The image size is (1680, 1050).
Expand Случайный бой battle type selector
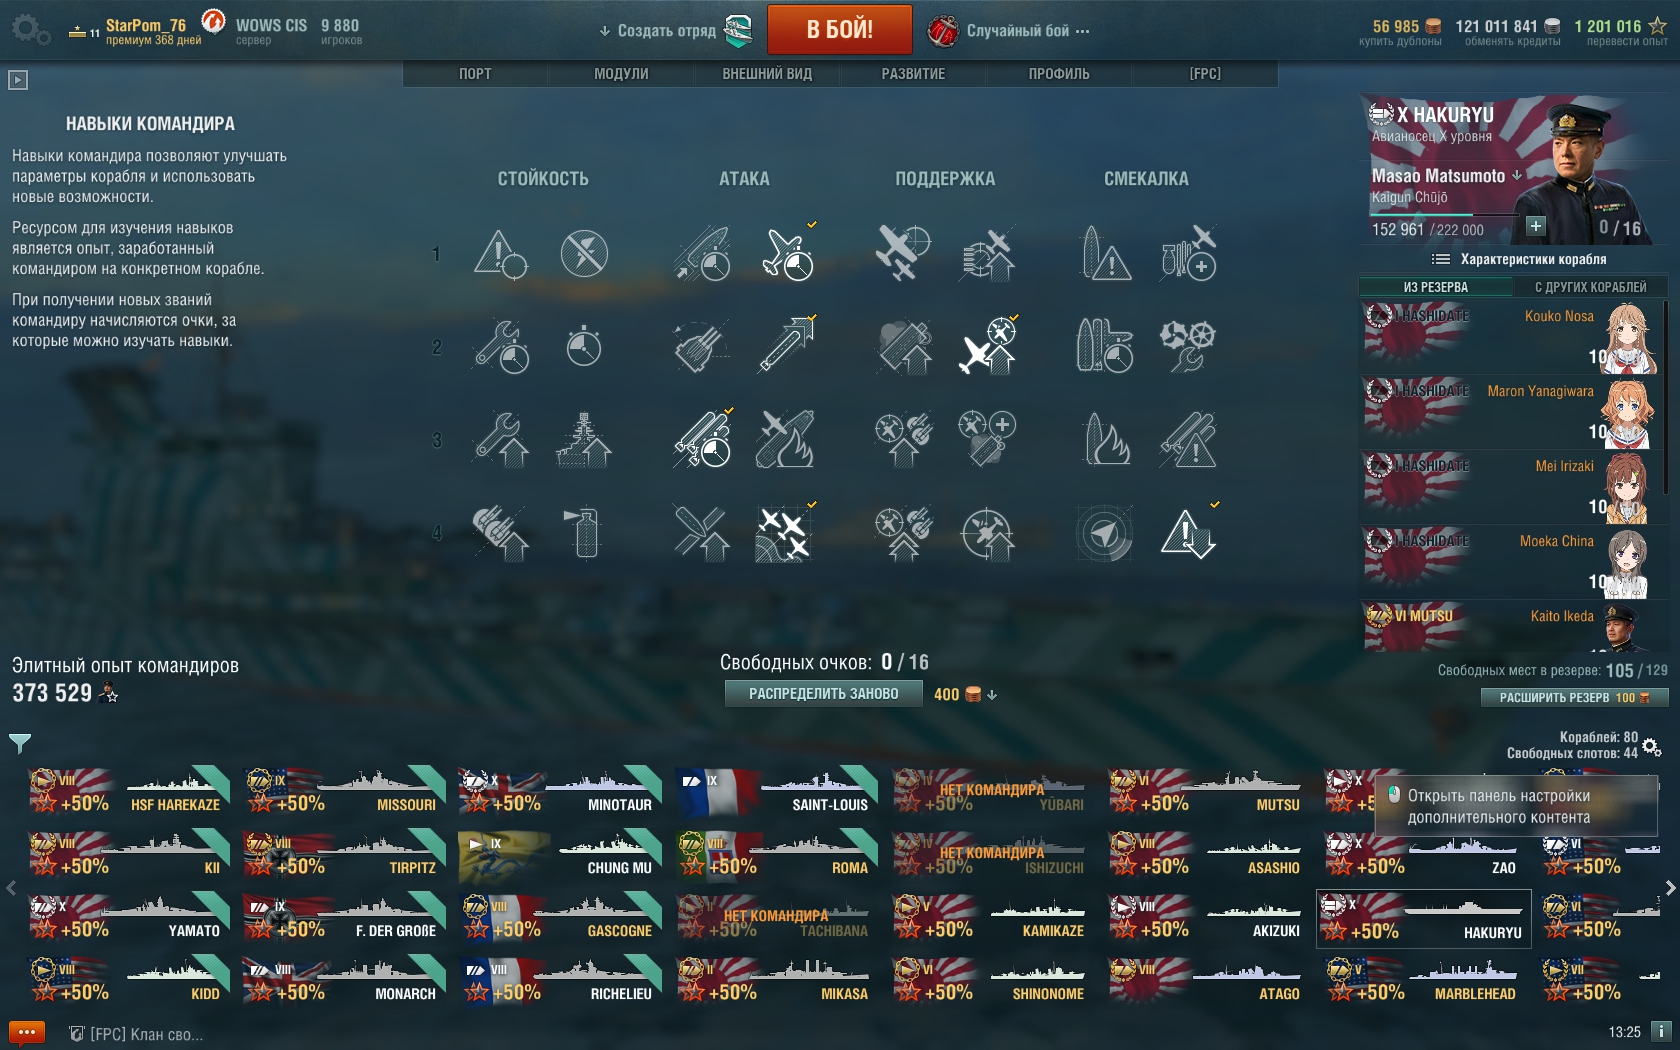click(x=1008, y=31)
